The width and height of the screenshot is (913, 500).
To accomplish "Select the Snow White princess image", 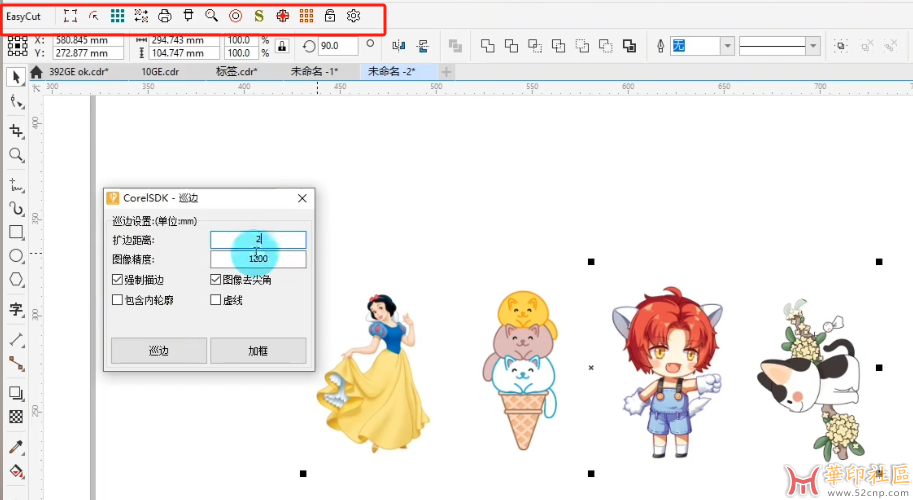I will (374, 373).
